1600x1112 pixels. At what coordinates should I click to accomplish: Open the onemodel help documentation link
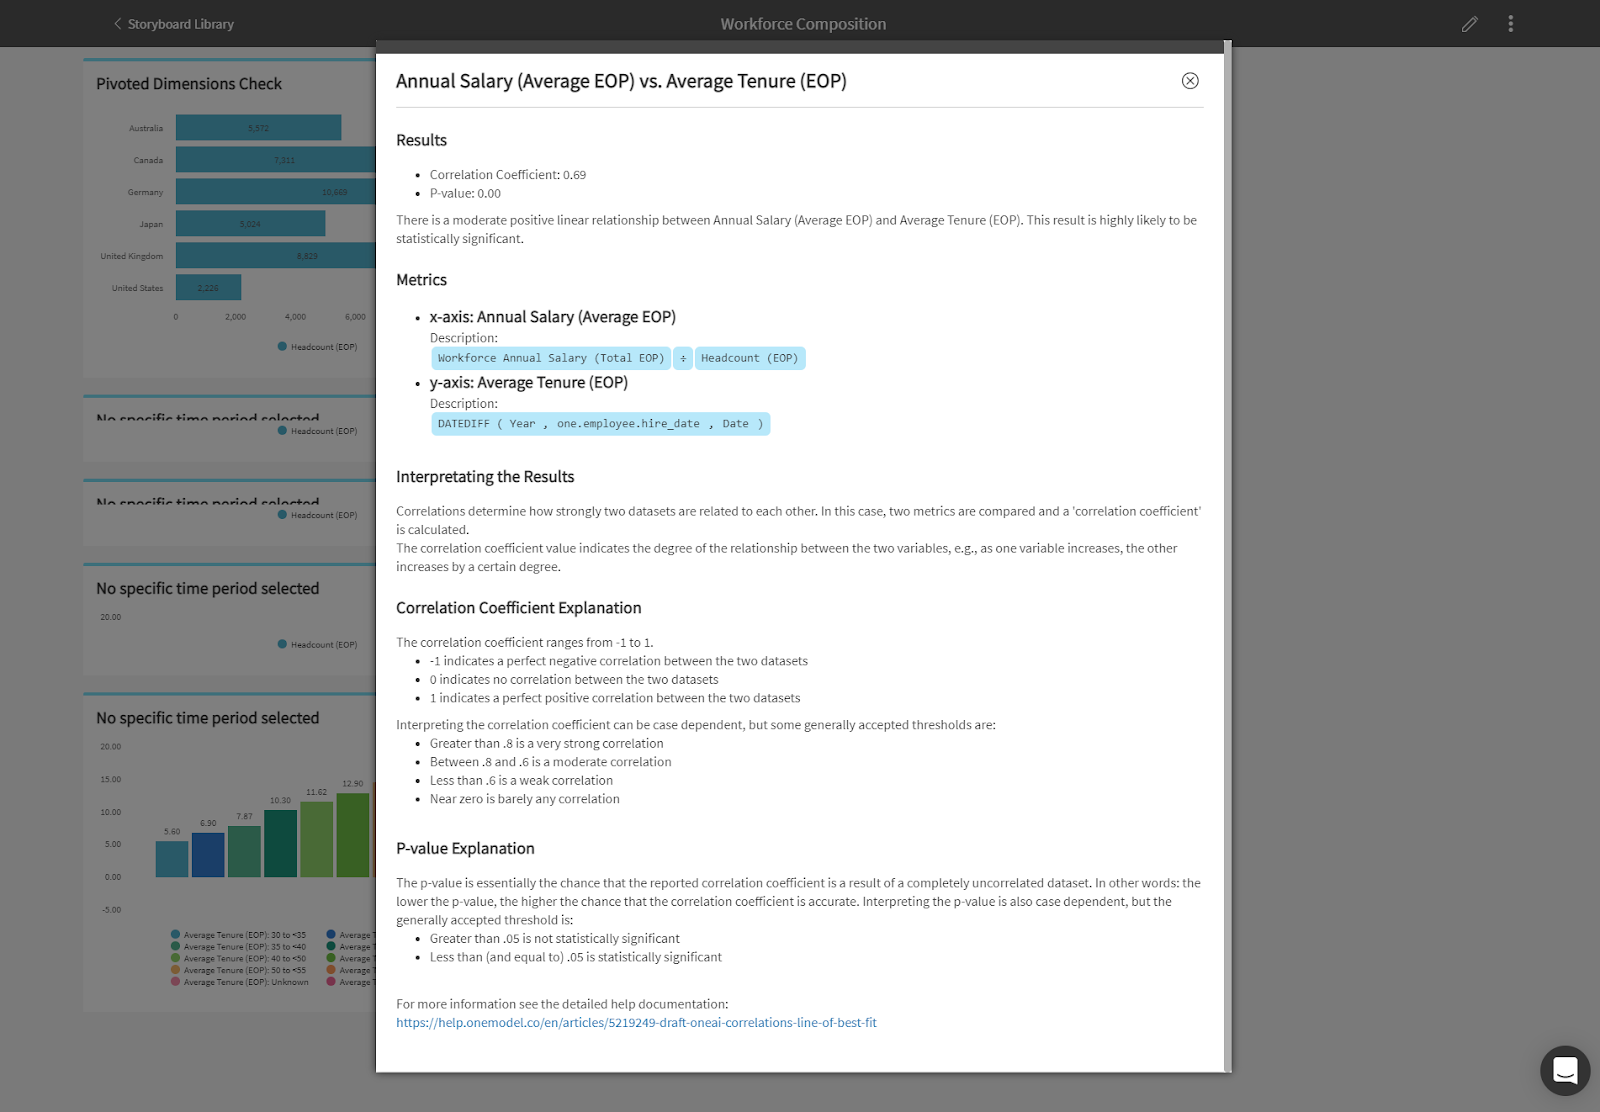pos(636,1023)
